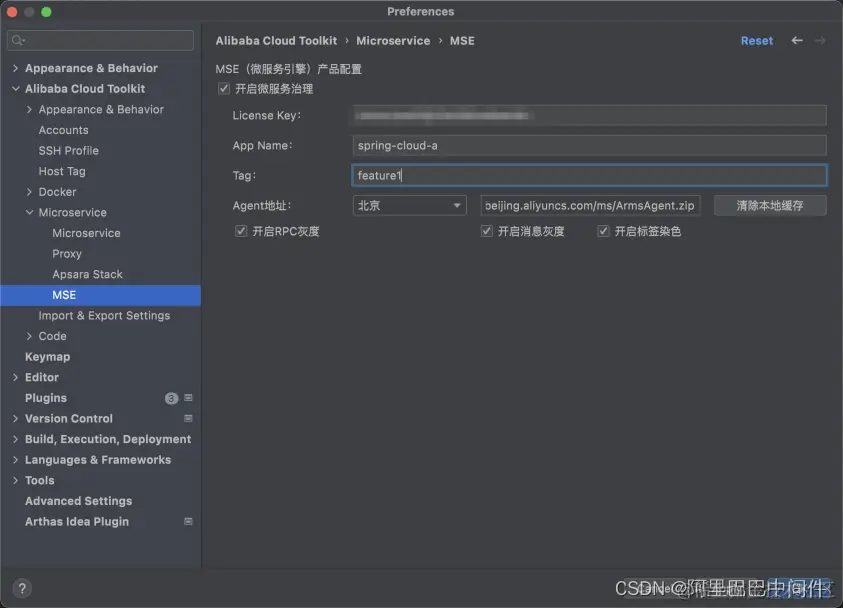843x608 pixels.
Task: Select Host Tag in the settings tree
Action: [x=62, y=171]
